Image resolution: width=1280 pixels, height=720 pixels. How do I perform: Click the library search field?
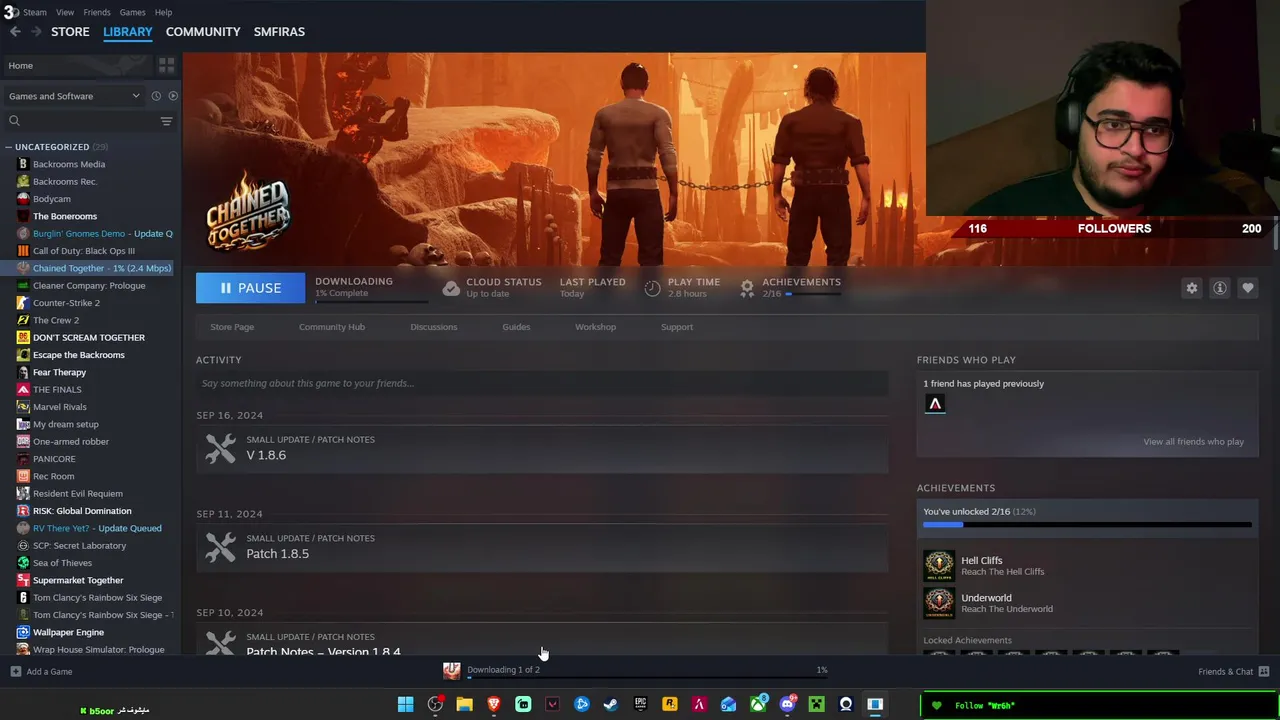(x=90, y=121)
